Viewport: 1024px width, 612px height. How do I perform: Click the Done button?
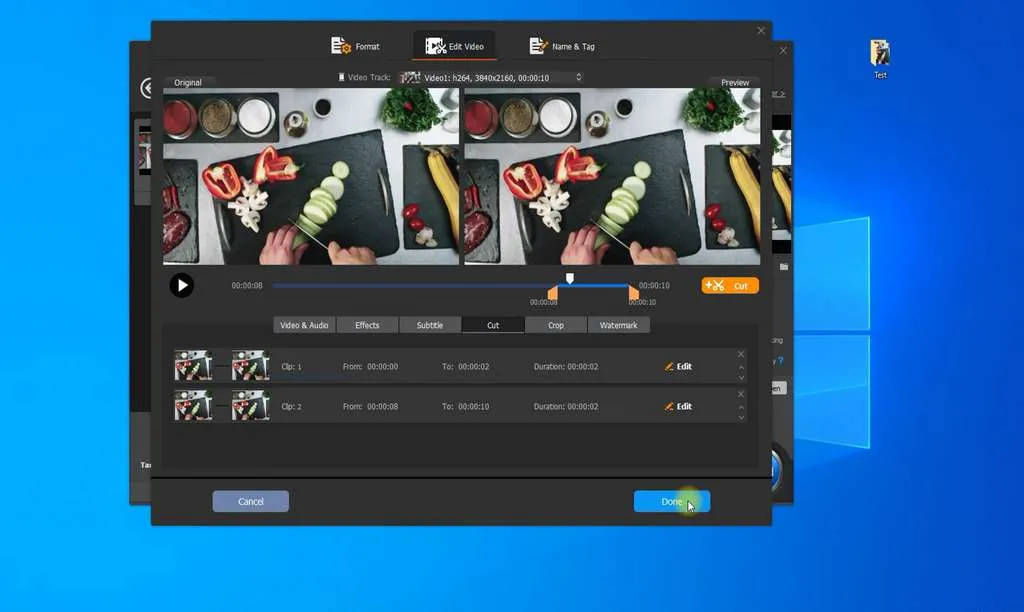[x=671, y=501]
